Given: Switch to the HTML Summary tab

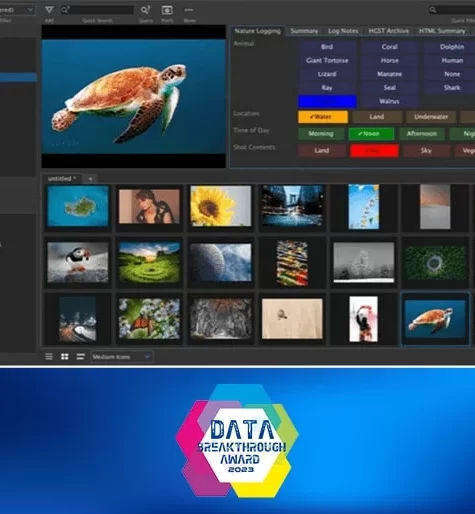Looking at the screenshot, I should [442, 31].
